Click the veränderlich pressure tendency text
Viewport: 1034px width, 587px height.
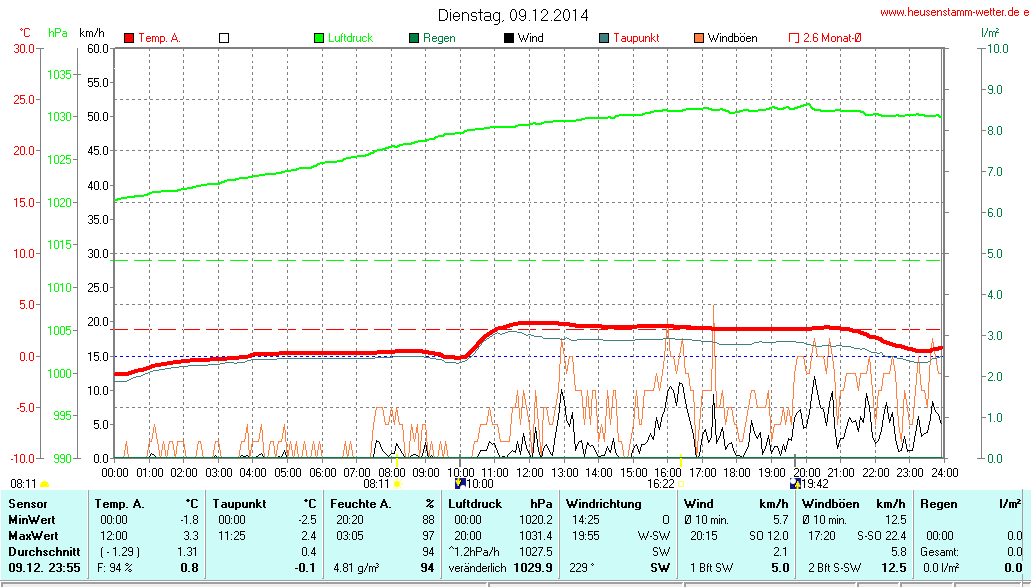[477, 567]
